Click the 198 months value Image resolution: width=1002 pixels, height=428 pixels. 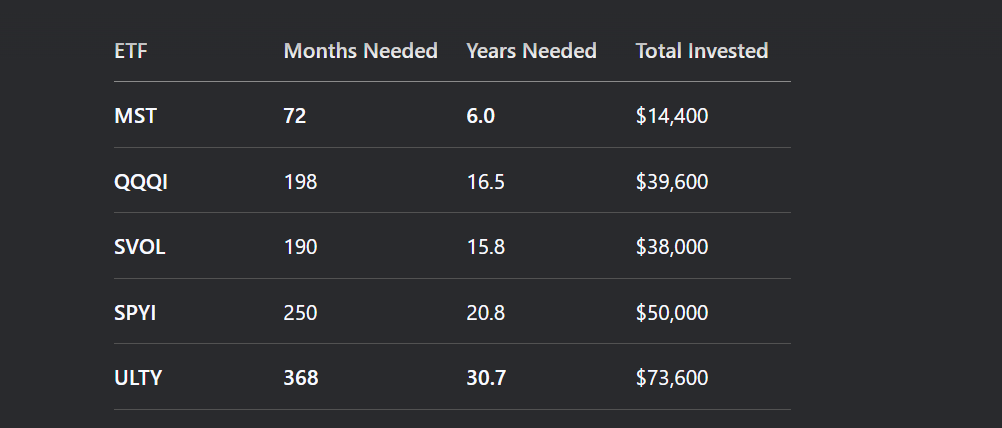tap(300, 182)
